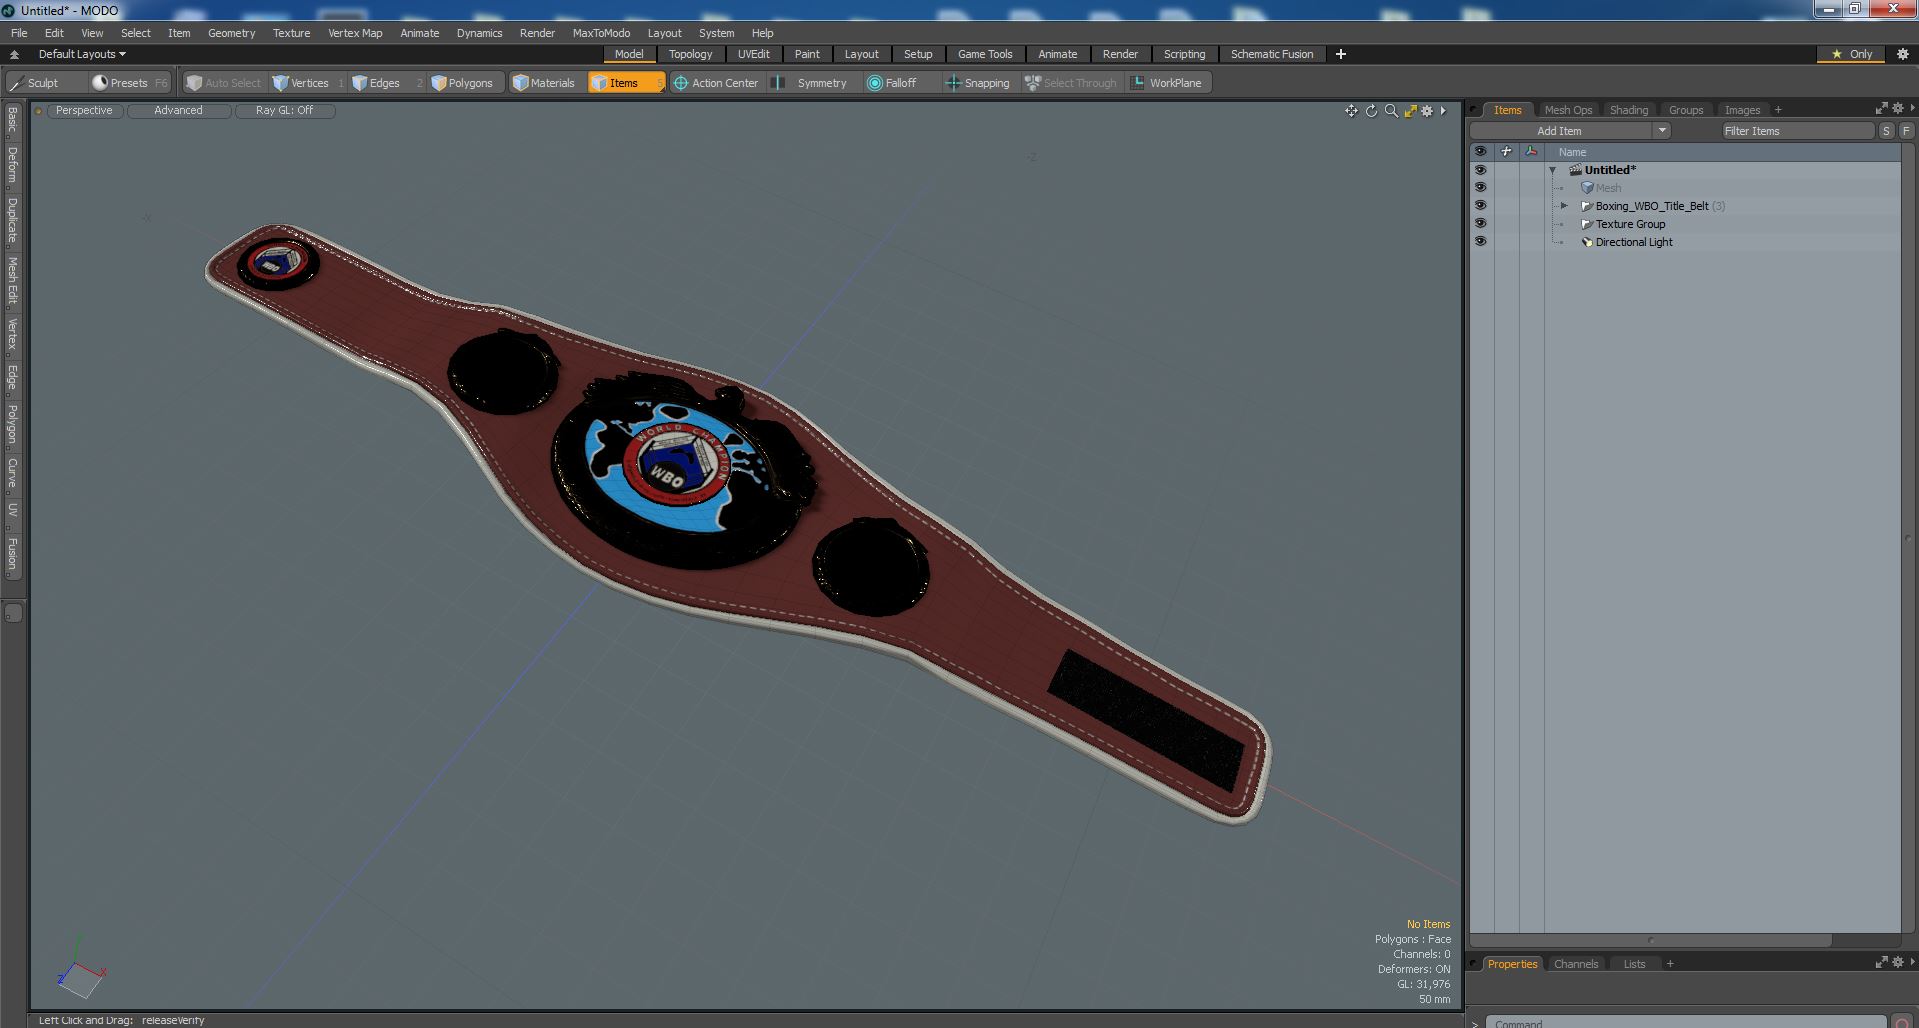Image resolution: width=1919 pixels, height=1028 pixels.
Task: Click the home arrow next to Default Layouts
Action: pyautogui.click(x=14, y=54)
